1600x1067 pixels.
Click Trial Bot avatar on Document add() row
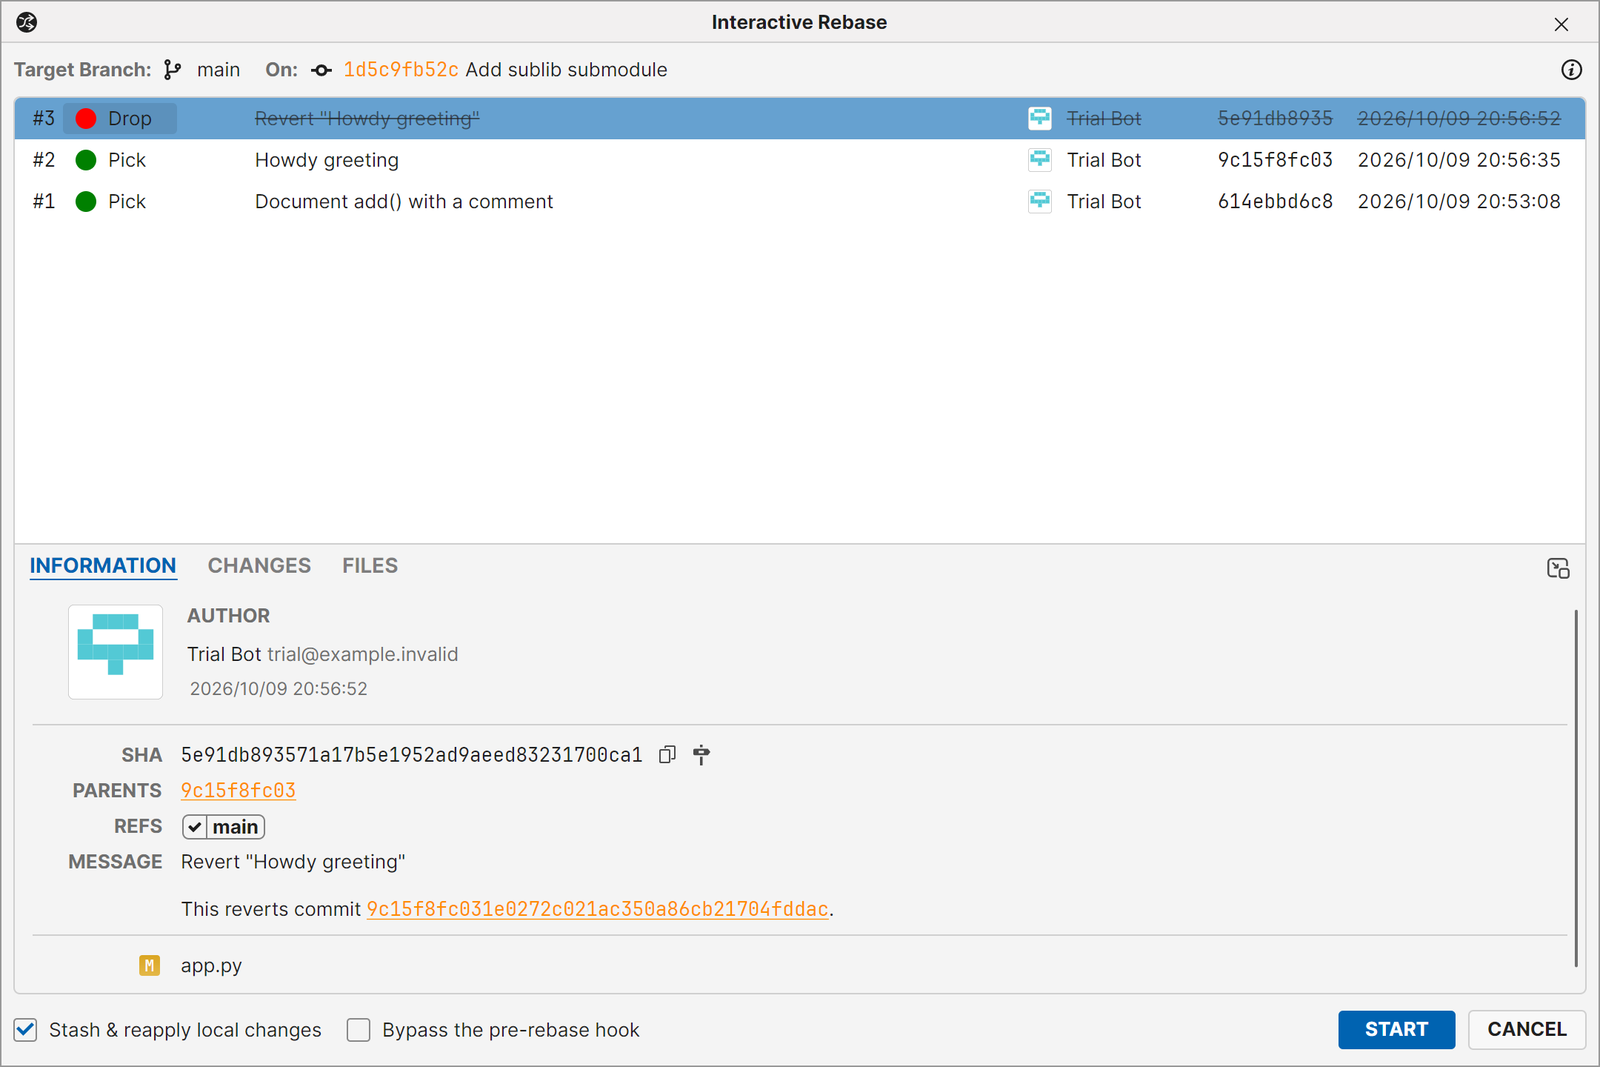(x=1040, y=202)
